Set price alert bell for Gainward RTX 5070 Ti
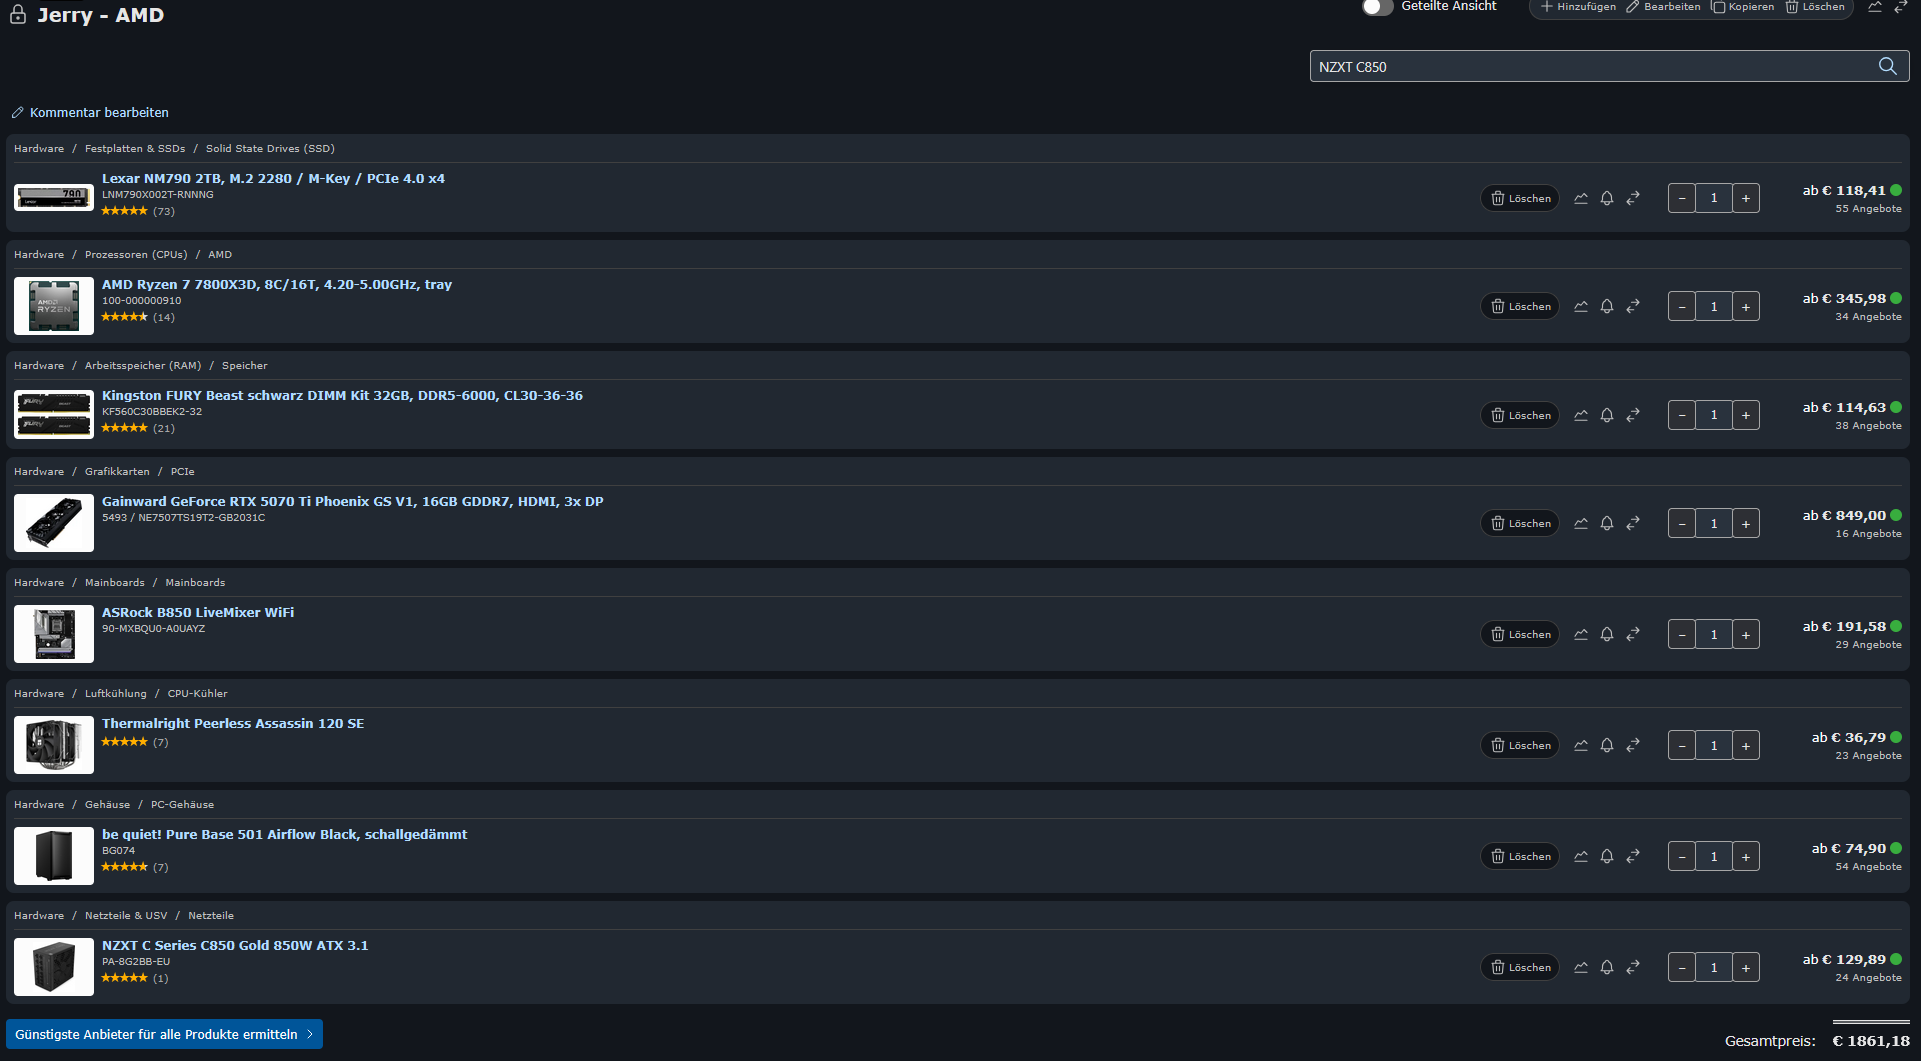The image size is (1921, 1061). click(x=1607, y=523)
